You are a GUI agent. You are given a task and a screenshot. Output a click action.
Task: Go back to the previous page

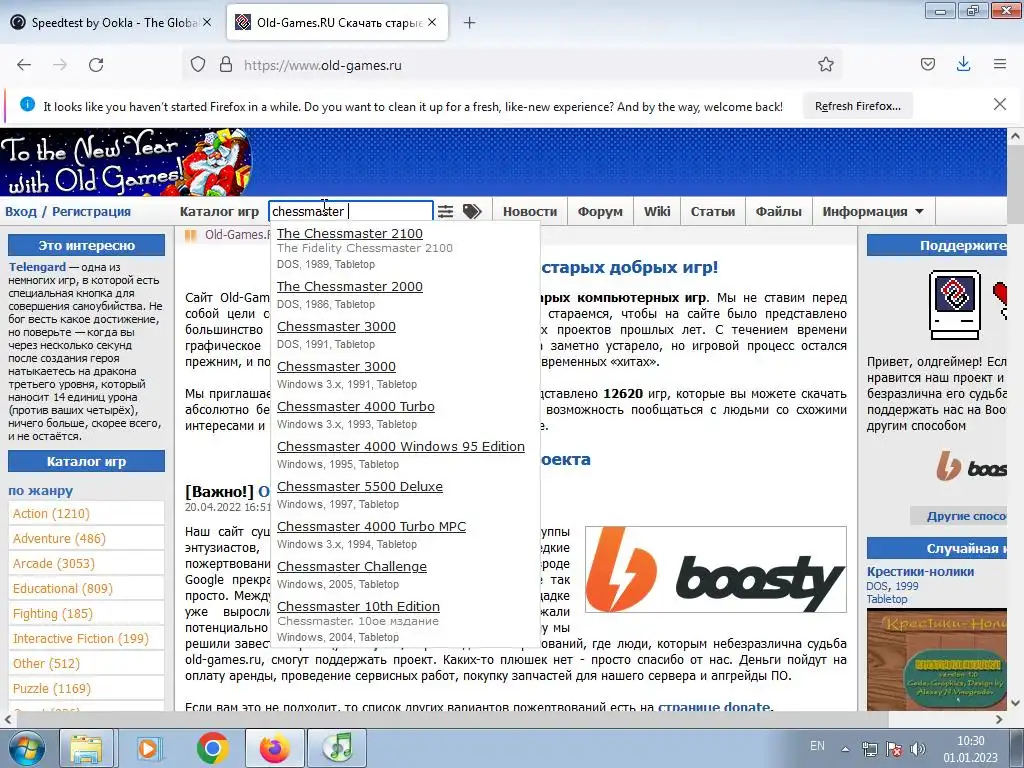pos(24,65)
